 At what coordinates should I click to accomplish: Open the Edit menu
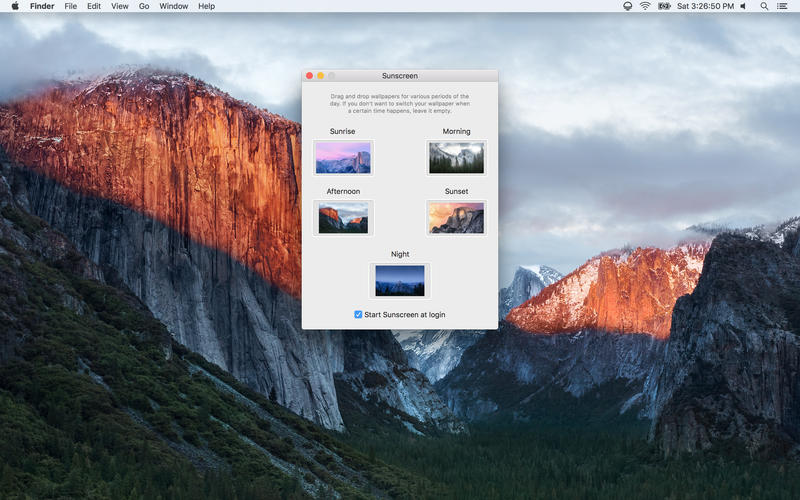94,6
